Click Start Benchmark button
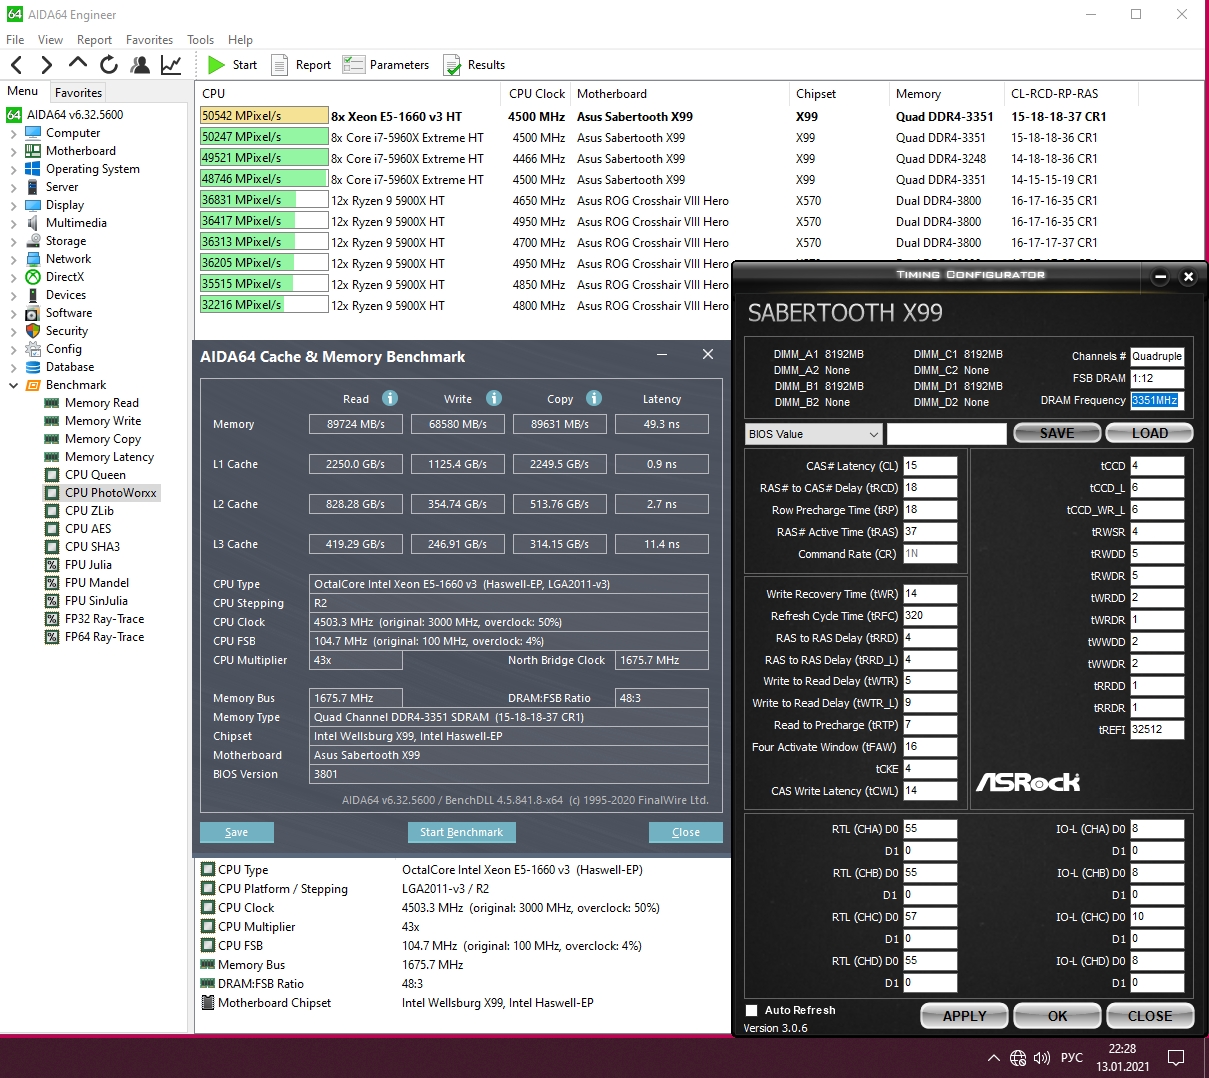The height and width of the screenshot is (1078, 1209). (x=461, y=832)
